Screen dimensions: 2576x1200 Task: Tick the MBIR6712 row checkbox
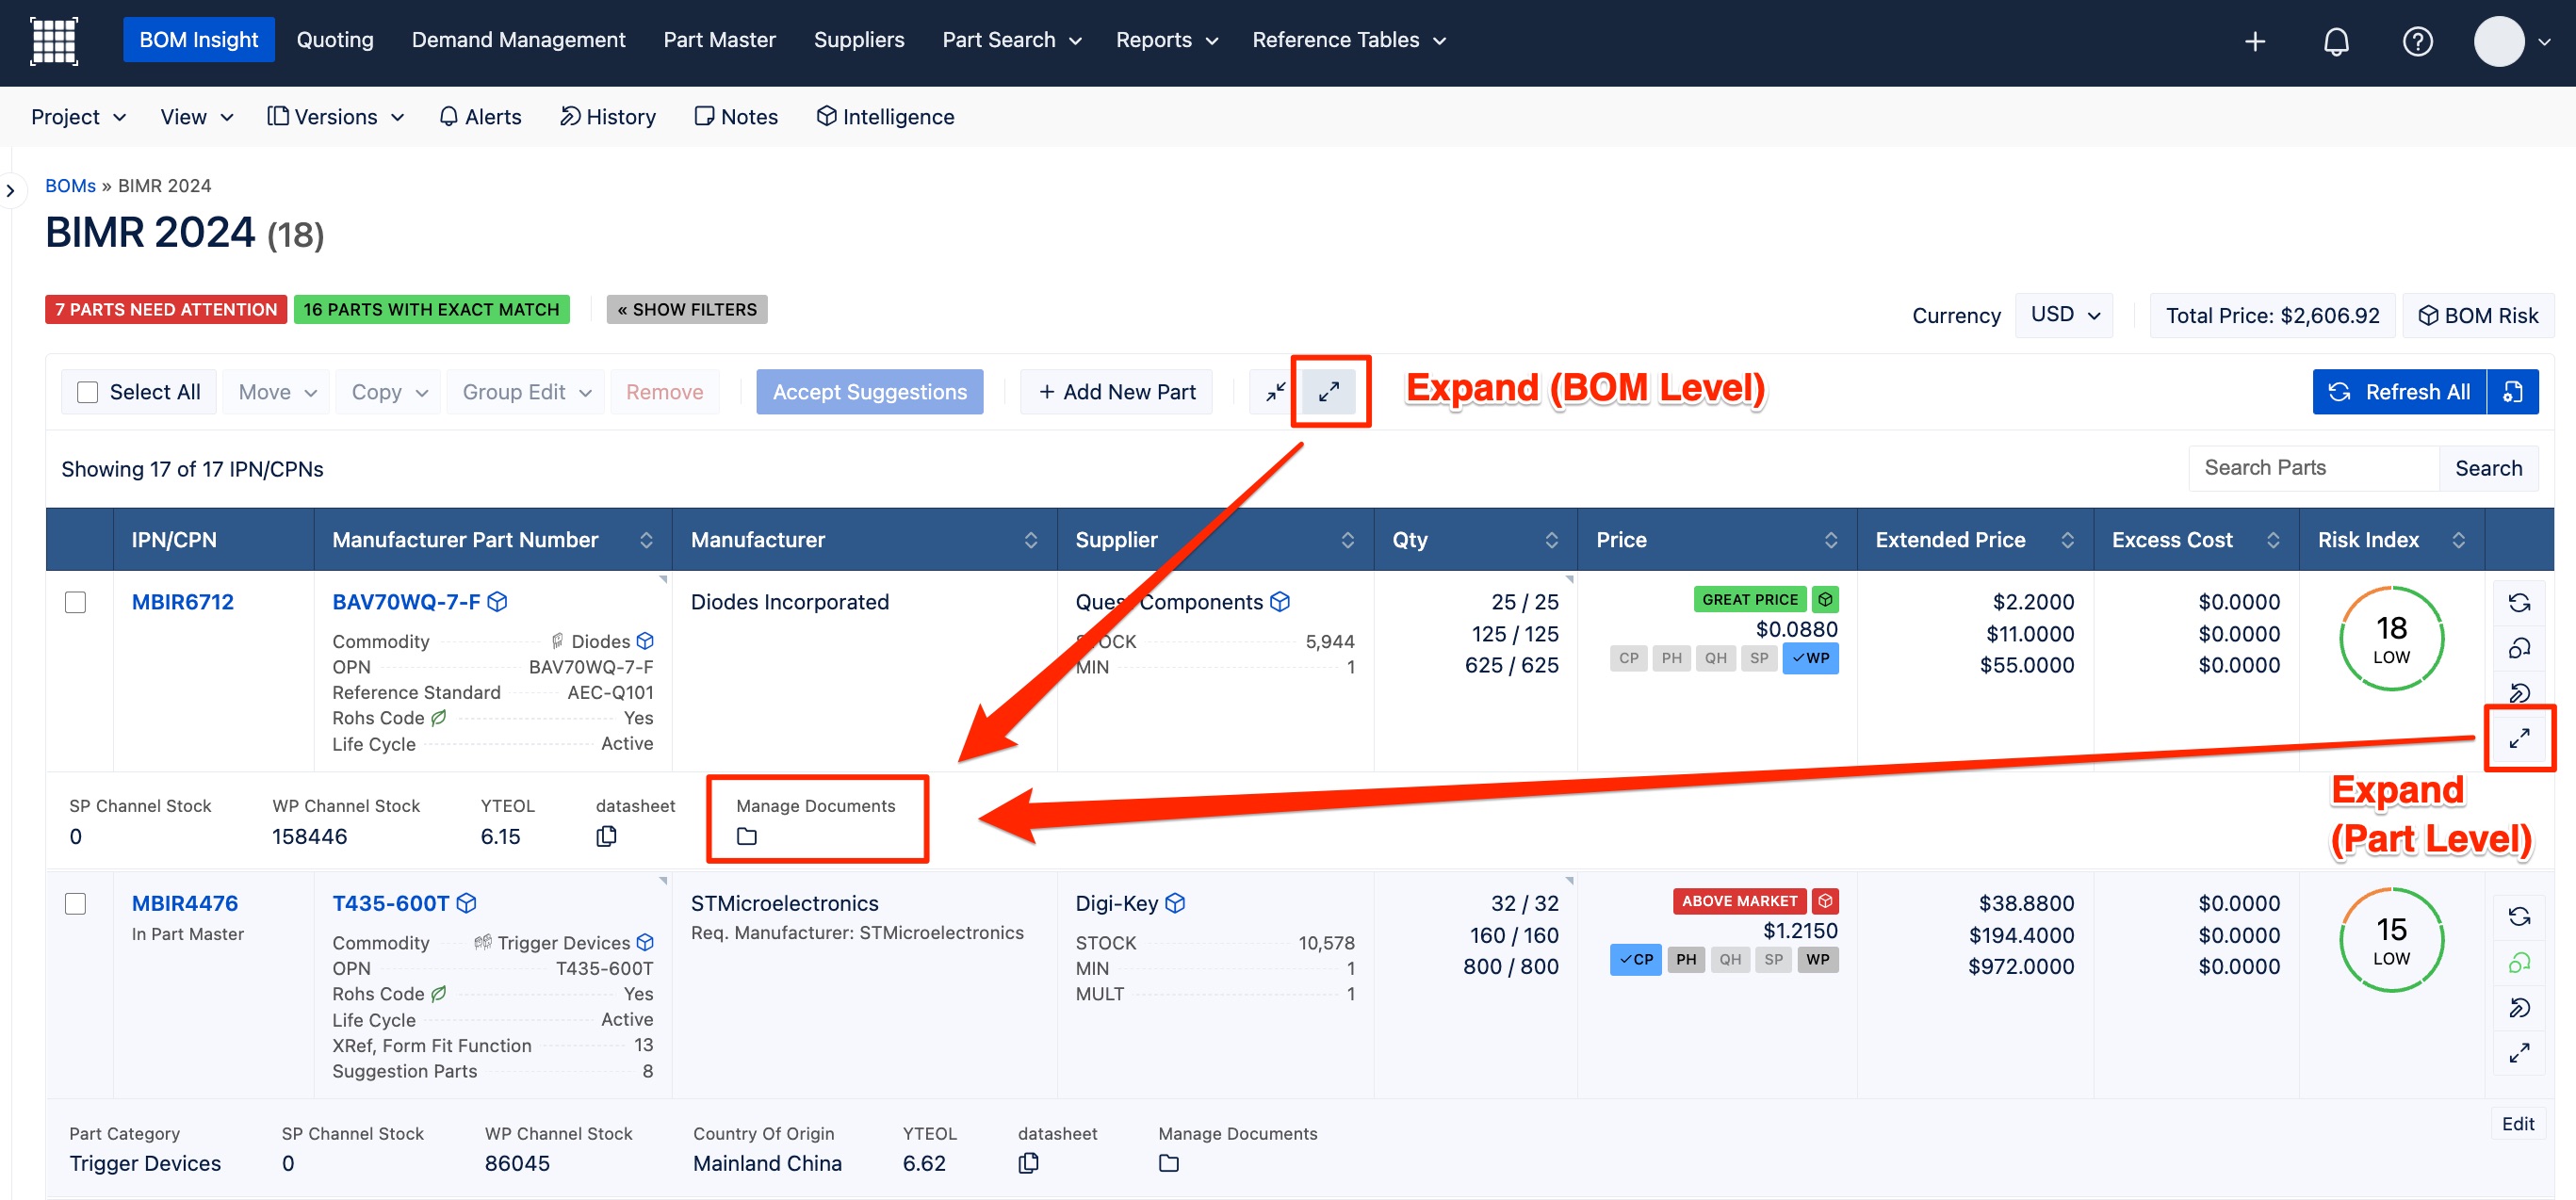click(75, 602)
